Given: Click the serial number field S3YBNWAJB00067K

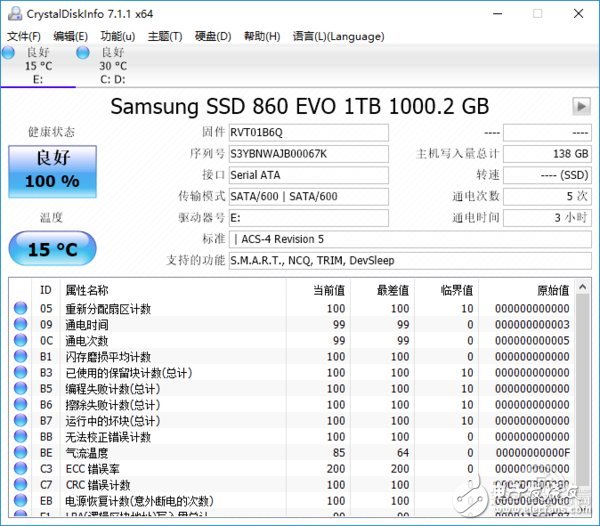Looking at the screenshot, I should (308, 154).
